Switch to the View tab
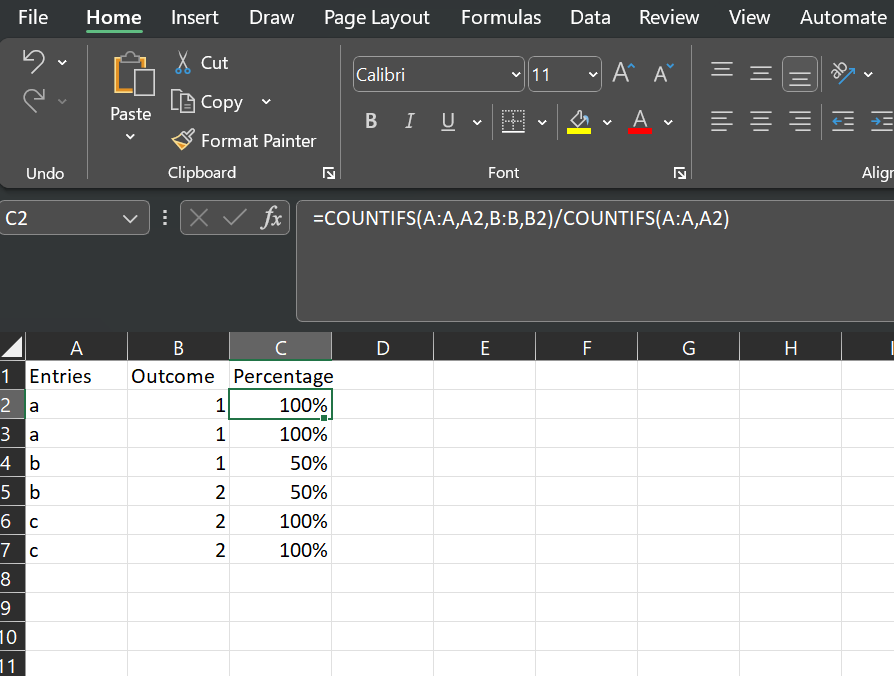This screenshot has height=676, width=894. pyautogui.click(x=749, y=18)
